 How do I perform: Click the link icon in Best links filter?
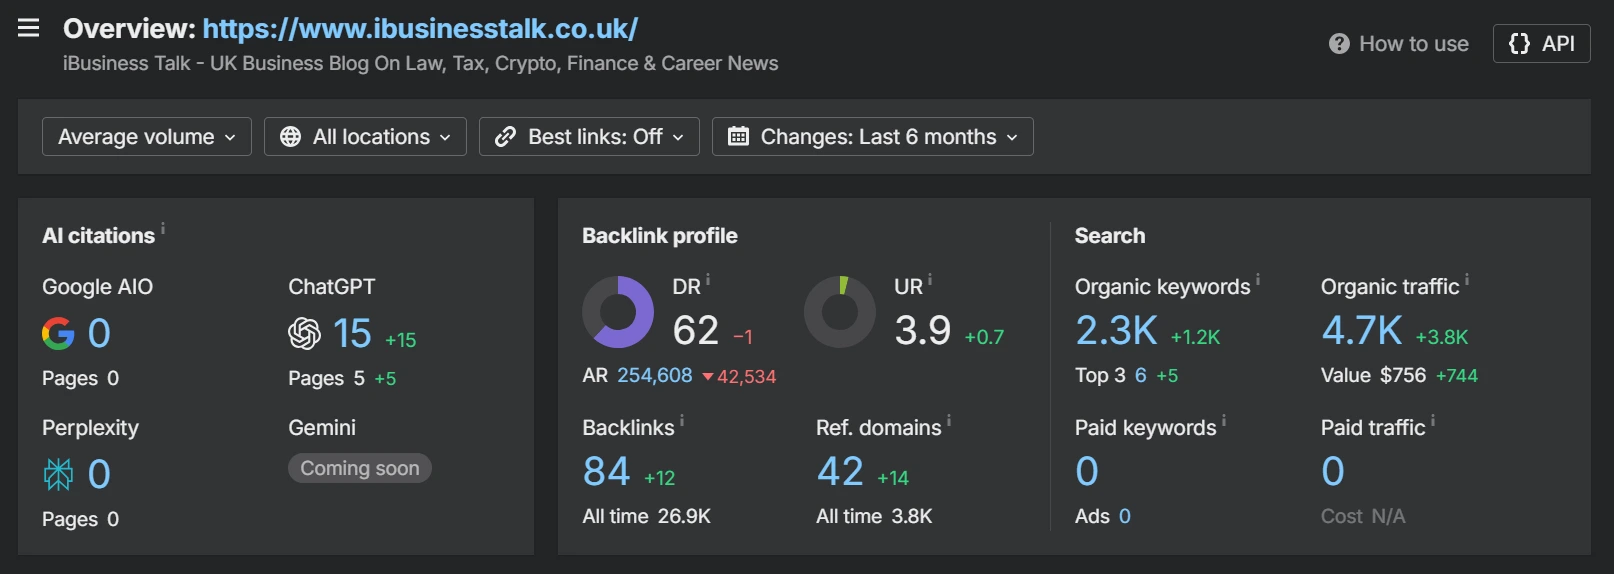pyautogui.click(x=505, y=137)
